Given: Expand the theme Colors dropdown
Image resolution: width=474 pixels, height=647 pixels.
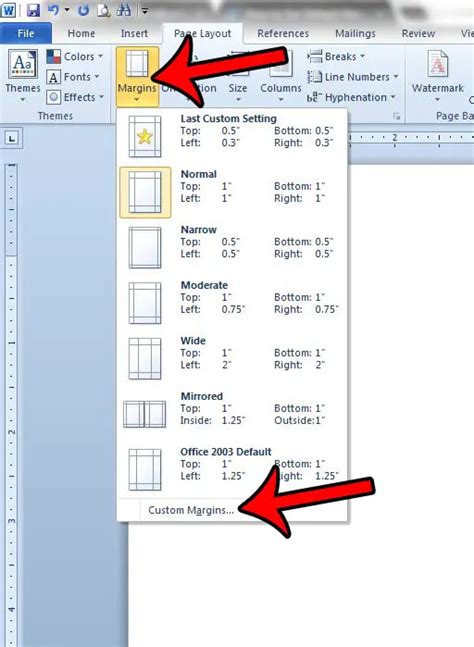Looking at the screenshot, I should 75,57.
